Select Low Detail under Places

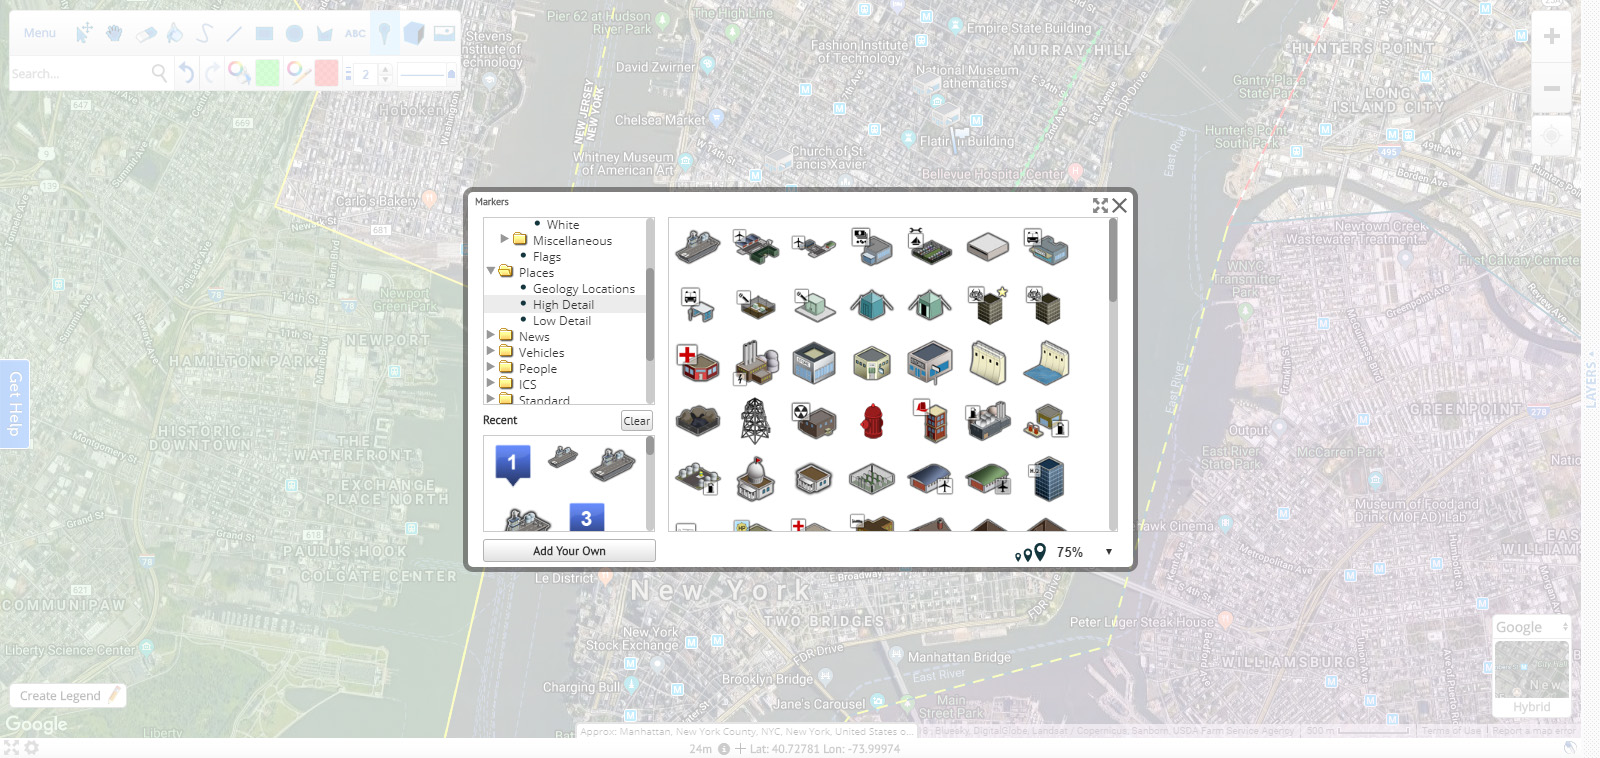point(561,321)
